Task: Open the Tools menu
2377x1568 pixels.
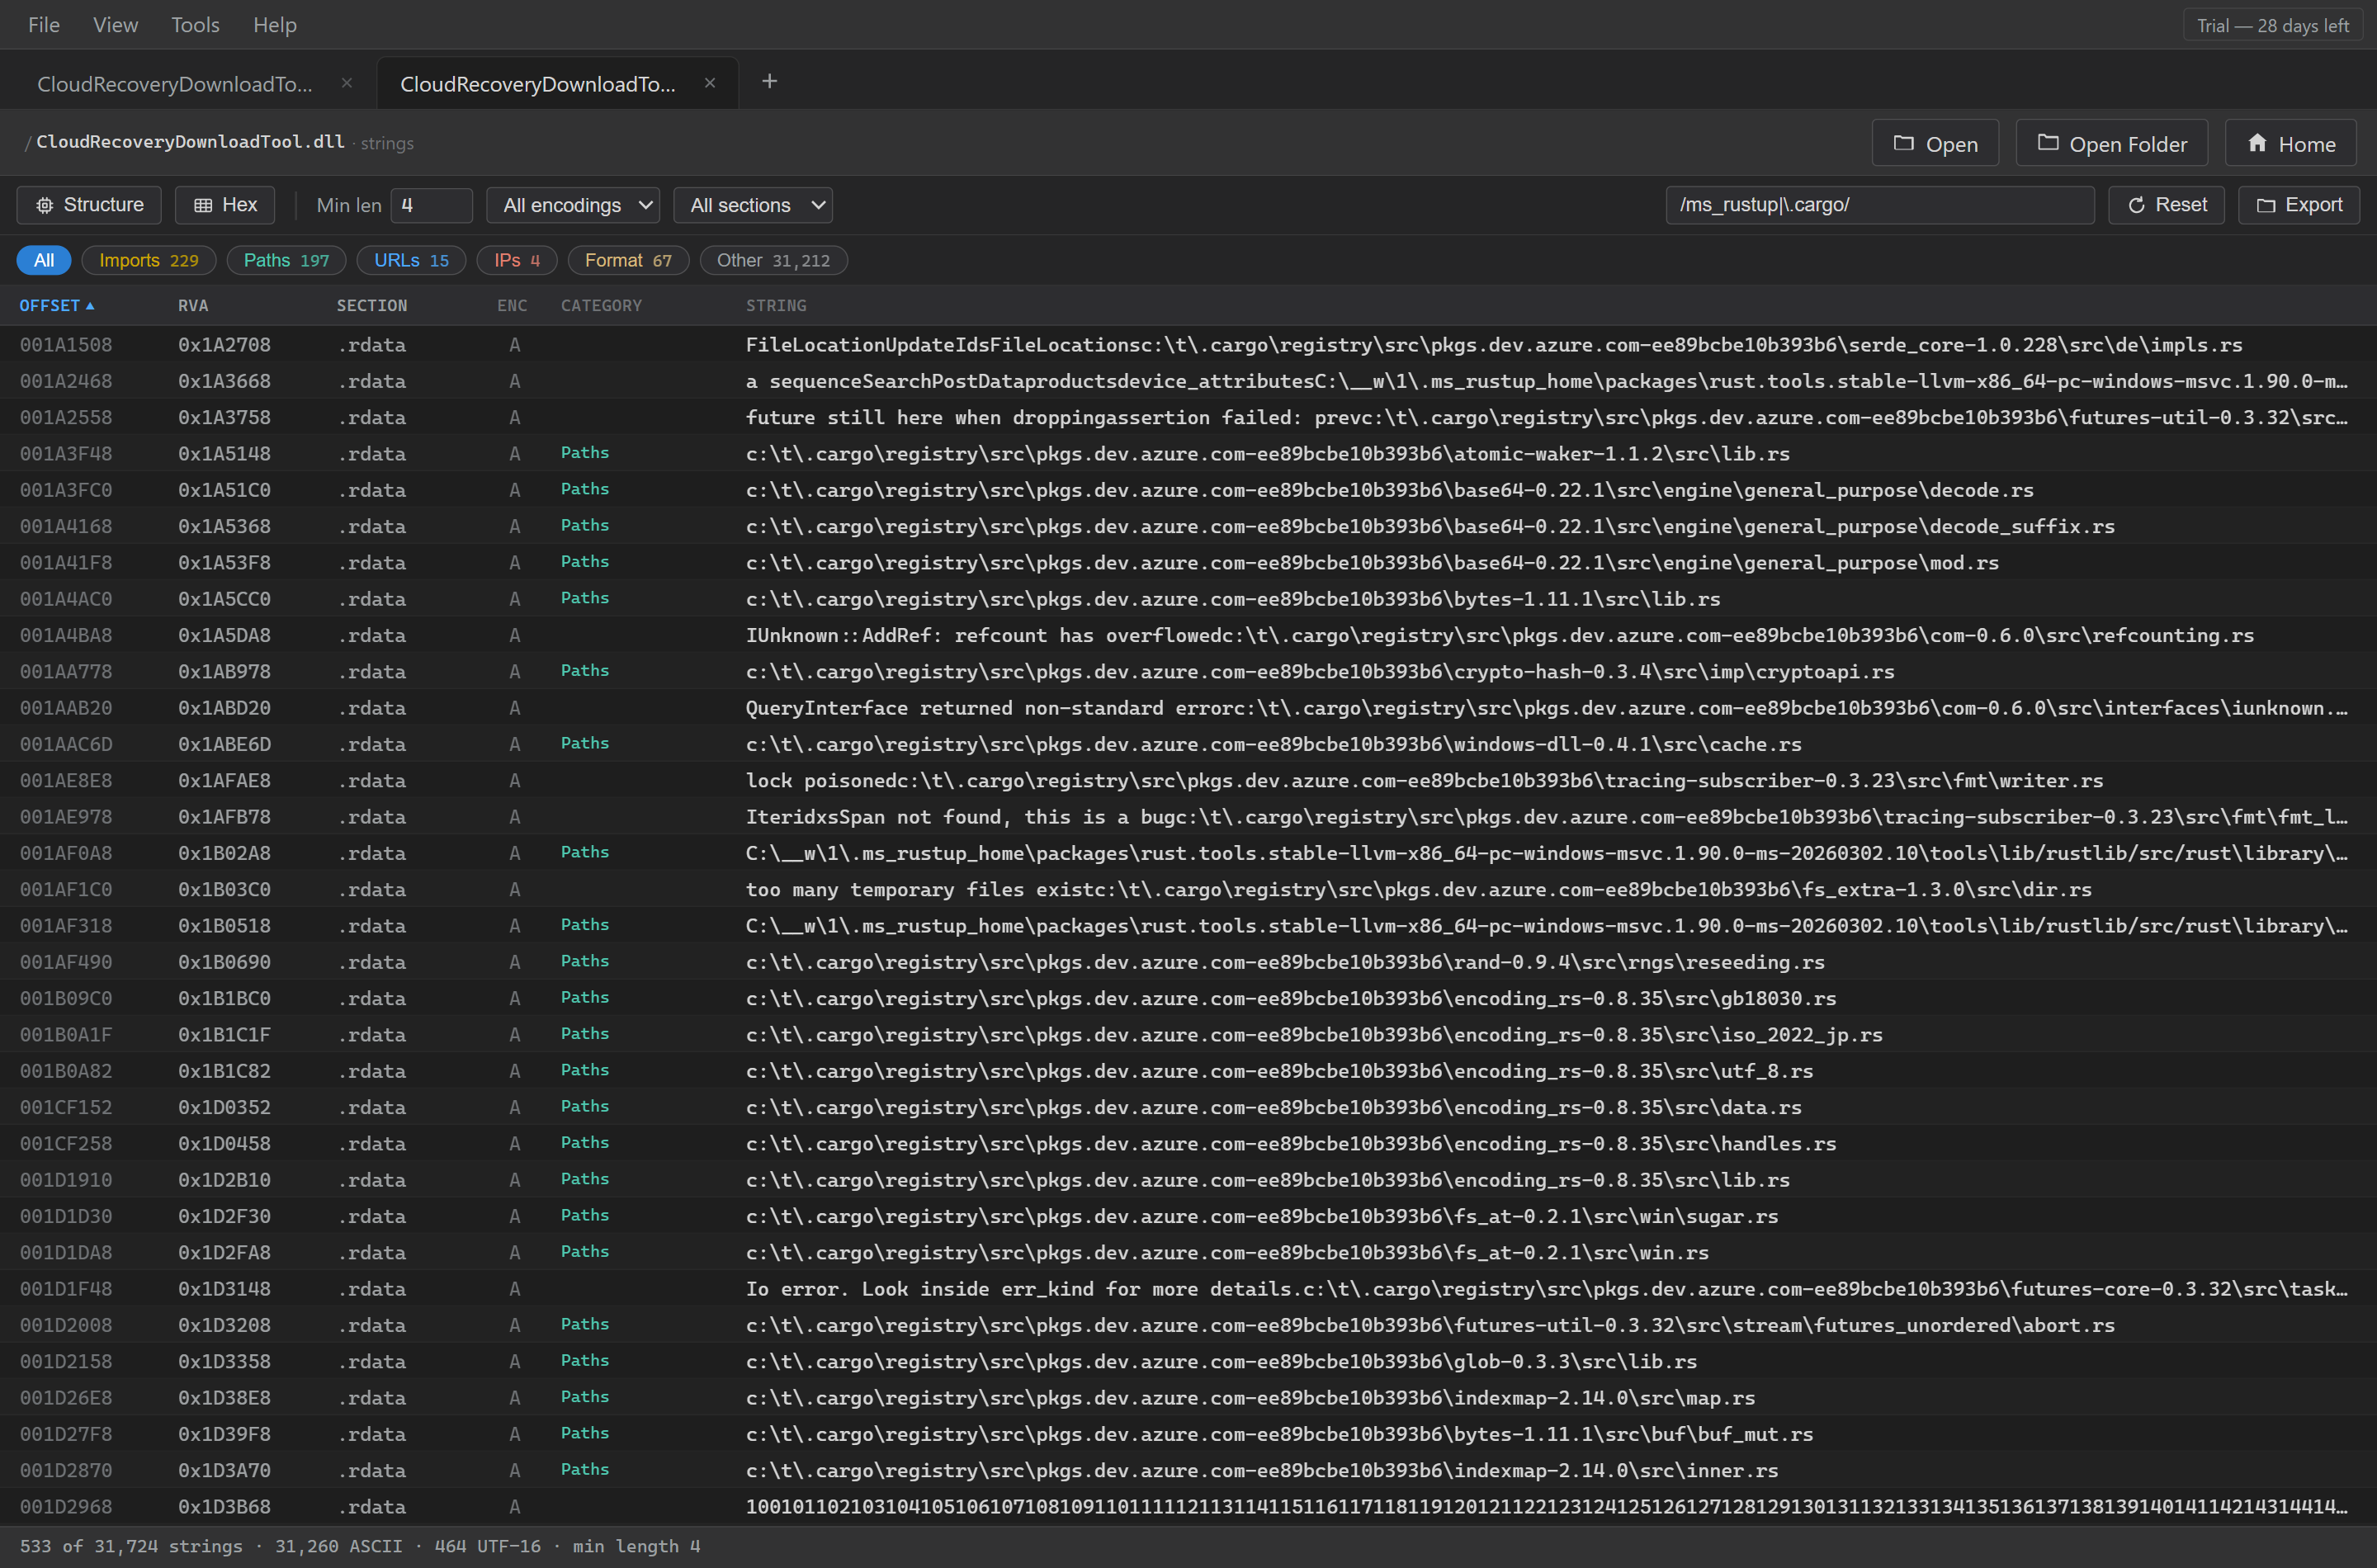Action: pos(195,25)
